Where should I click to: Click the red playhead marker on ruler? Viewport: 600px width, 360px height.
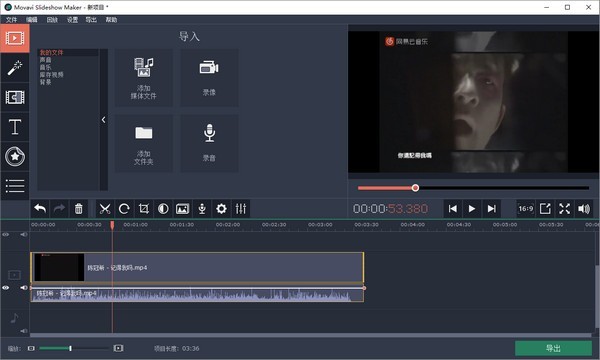(x=112, y=225)
